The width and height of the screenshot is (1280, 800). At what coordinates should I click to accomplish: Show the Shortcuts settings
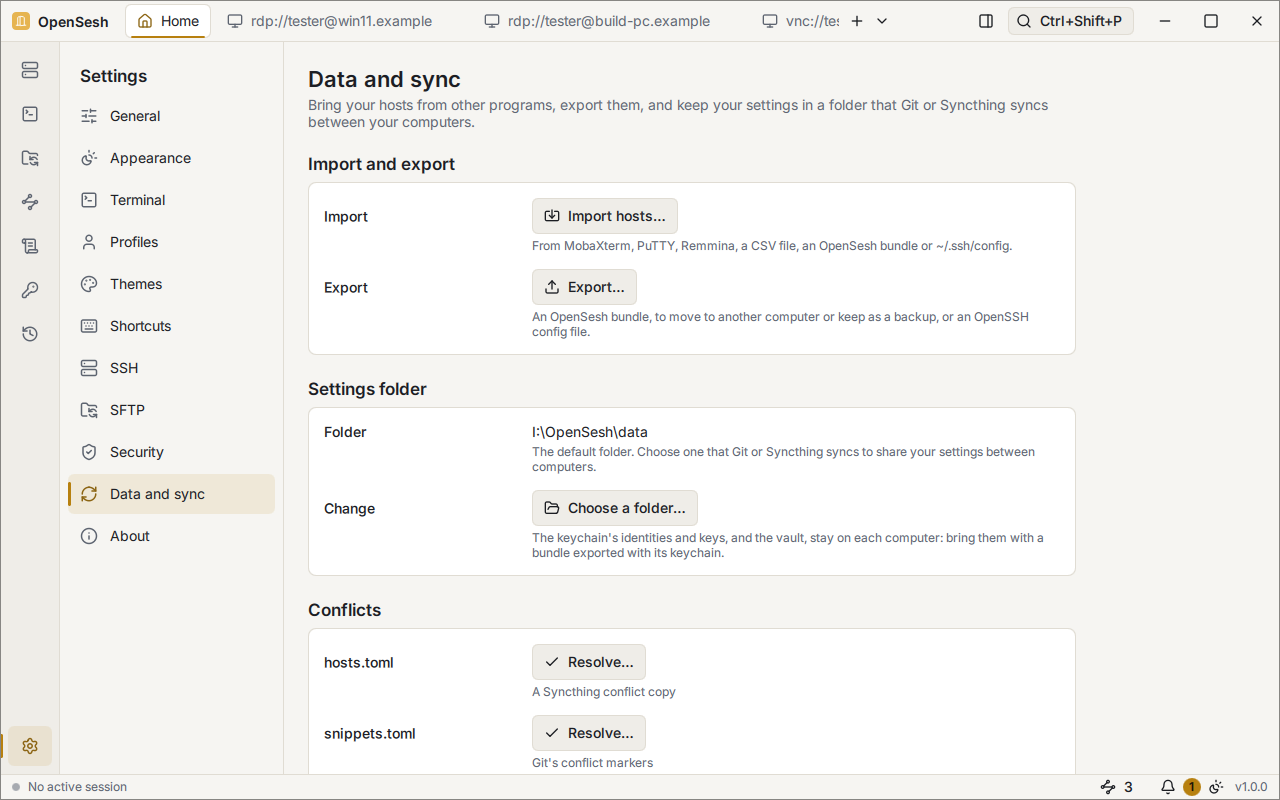pyautogui.click(x=171, y=326)
